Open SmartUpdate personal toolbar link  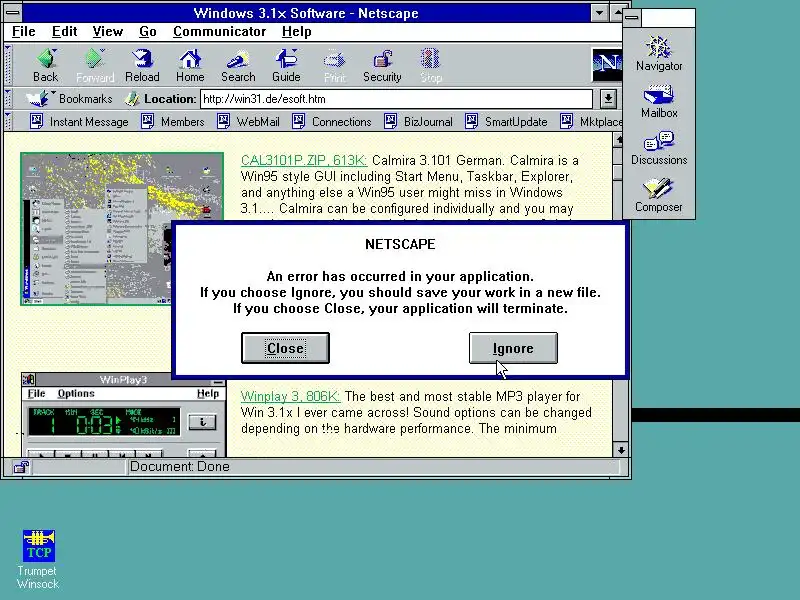click(506, 121)
